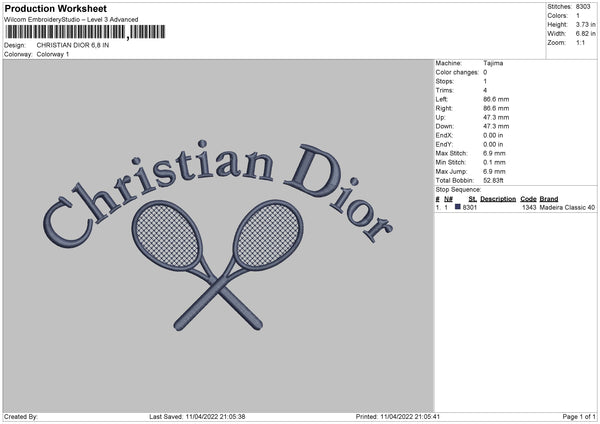The width and height of the screenshot is (600, 424).
Task: Click the 'Code' column header
Action: click(528, 199)
